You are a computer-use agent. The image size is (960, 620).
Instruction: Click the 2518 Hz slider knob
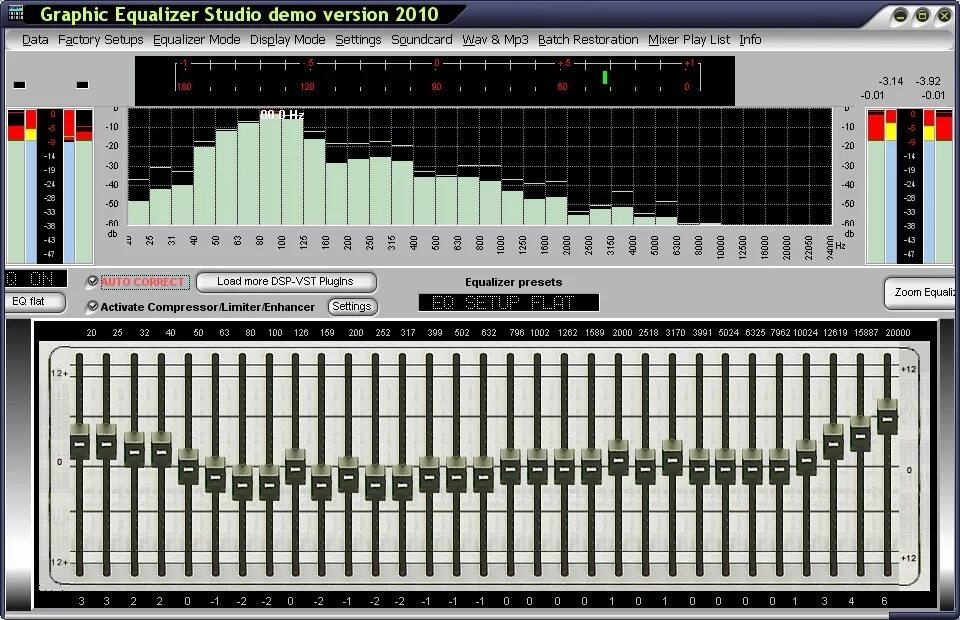coord(645,467)
